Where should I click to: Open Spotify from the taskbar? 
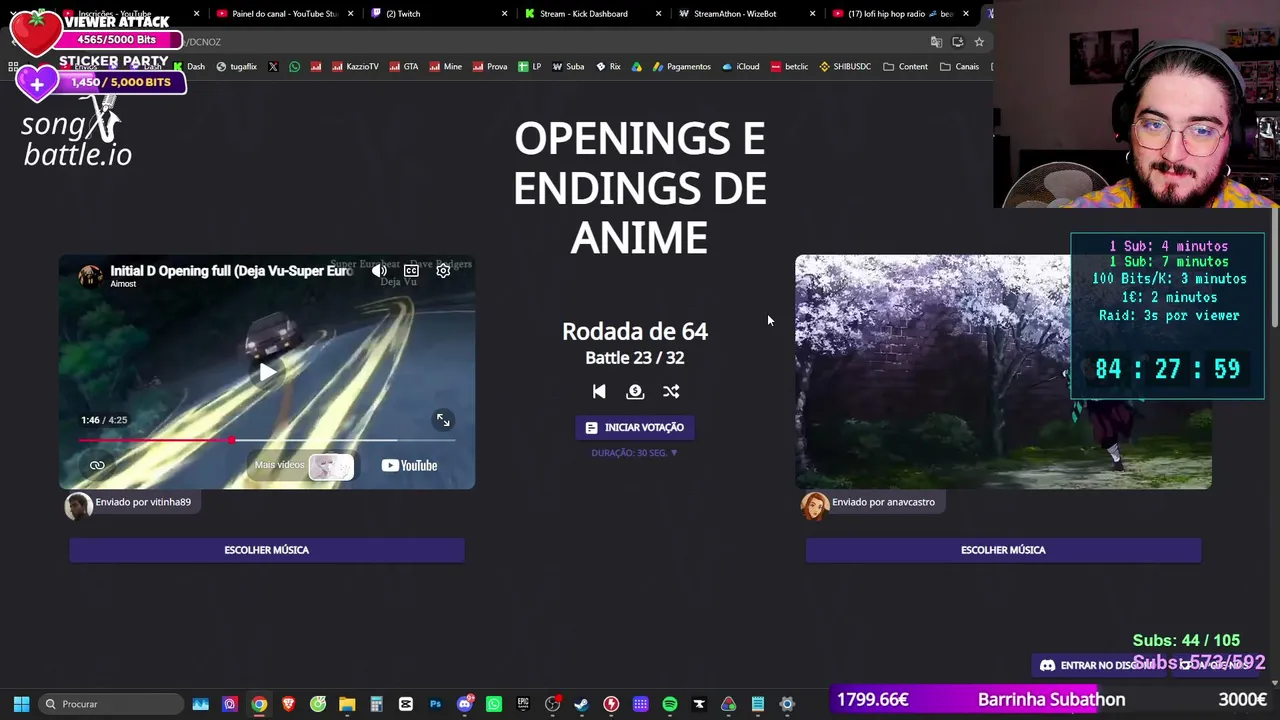coord(670,704)
